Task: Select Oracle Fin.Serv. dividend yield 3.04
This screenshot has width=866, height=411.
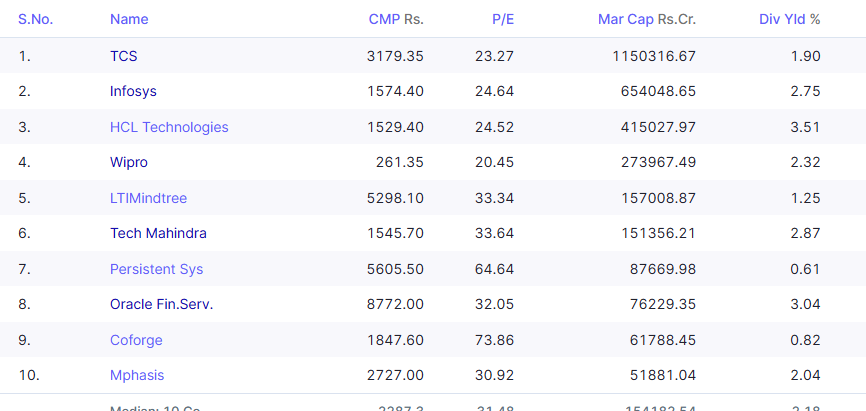Action: click(x=805, y=304)
